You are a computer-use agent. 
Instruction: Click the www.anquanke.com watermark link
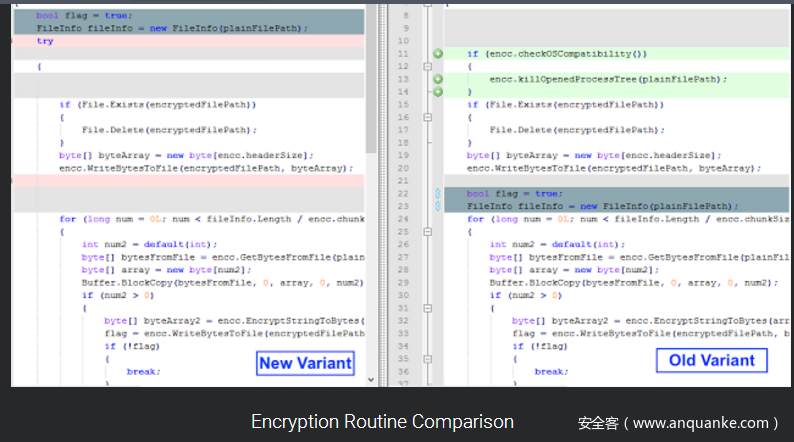(x=678, y=423)
